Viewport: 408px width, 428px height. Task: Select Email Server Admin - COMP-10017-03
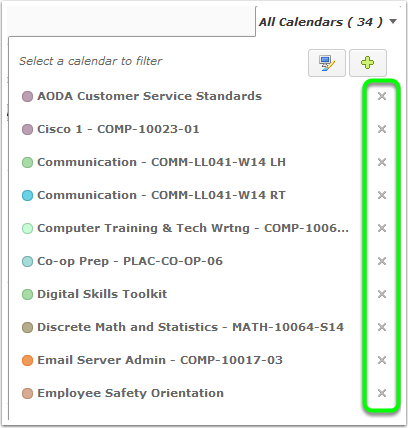pyautogui.click(x=160, y=360)
